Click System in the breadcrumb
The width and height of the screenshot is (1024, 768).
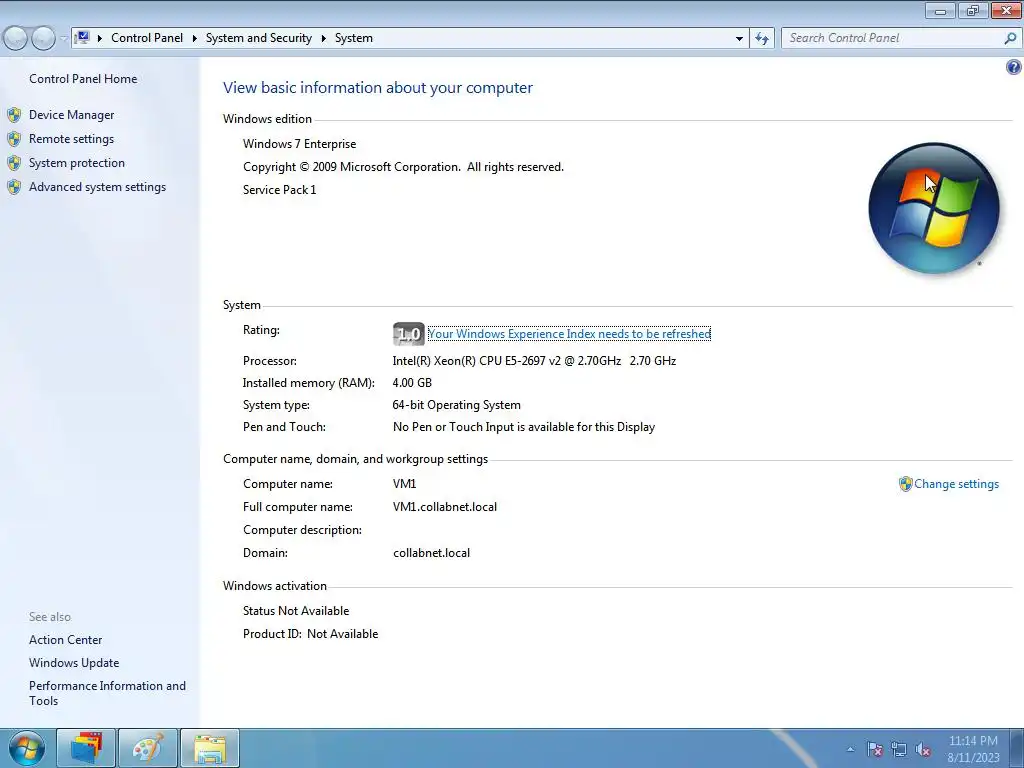[354, 38]
